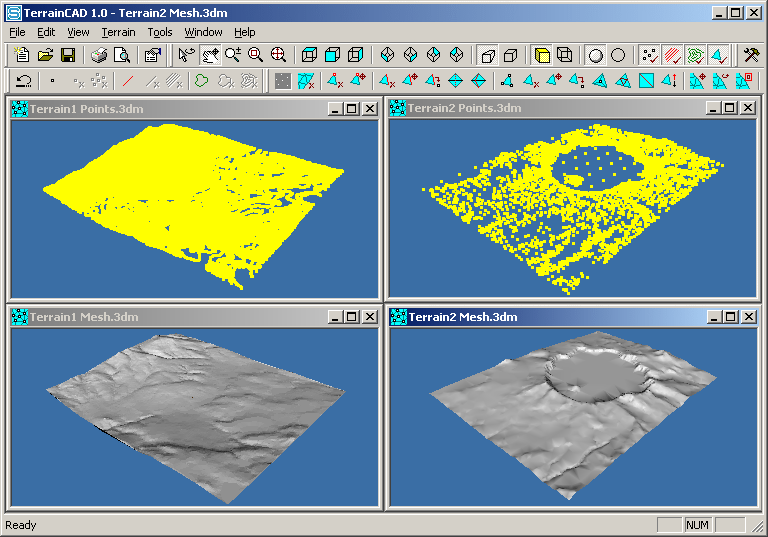Image resolution: width=768 pixels, height=537 pixels.
Task: Choose the cube view with cyan front face
Action: [x=333, y=55]
